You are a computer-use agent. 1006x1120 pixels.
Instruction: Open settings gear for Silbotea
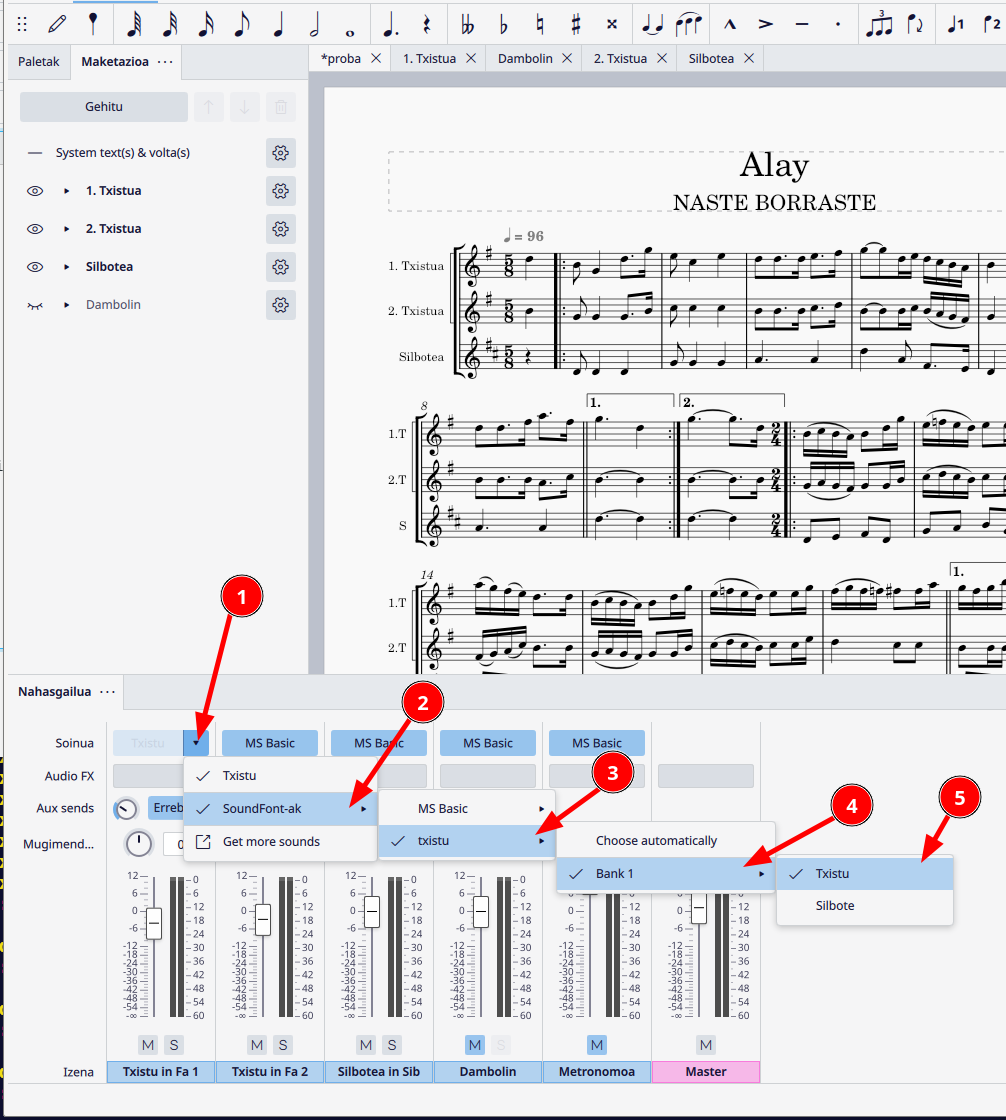[281, 267]
